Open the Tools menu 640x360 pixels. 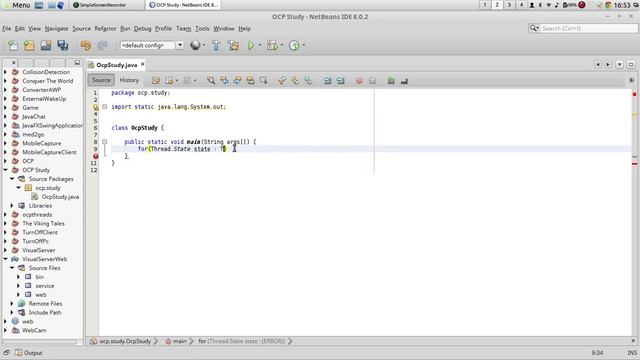tap(202, 29)
